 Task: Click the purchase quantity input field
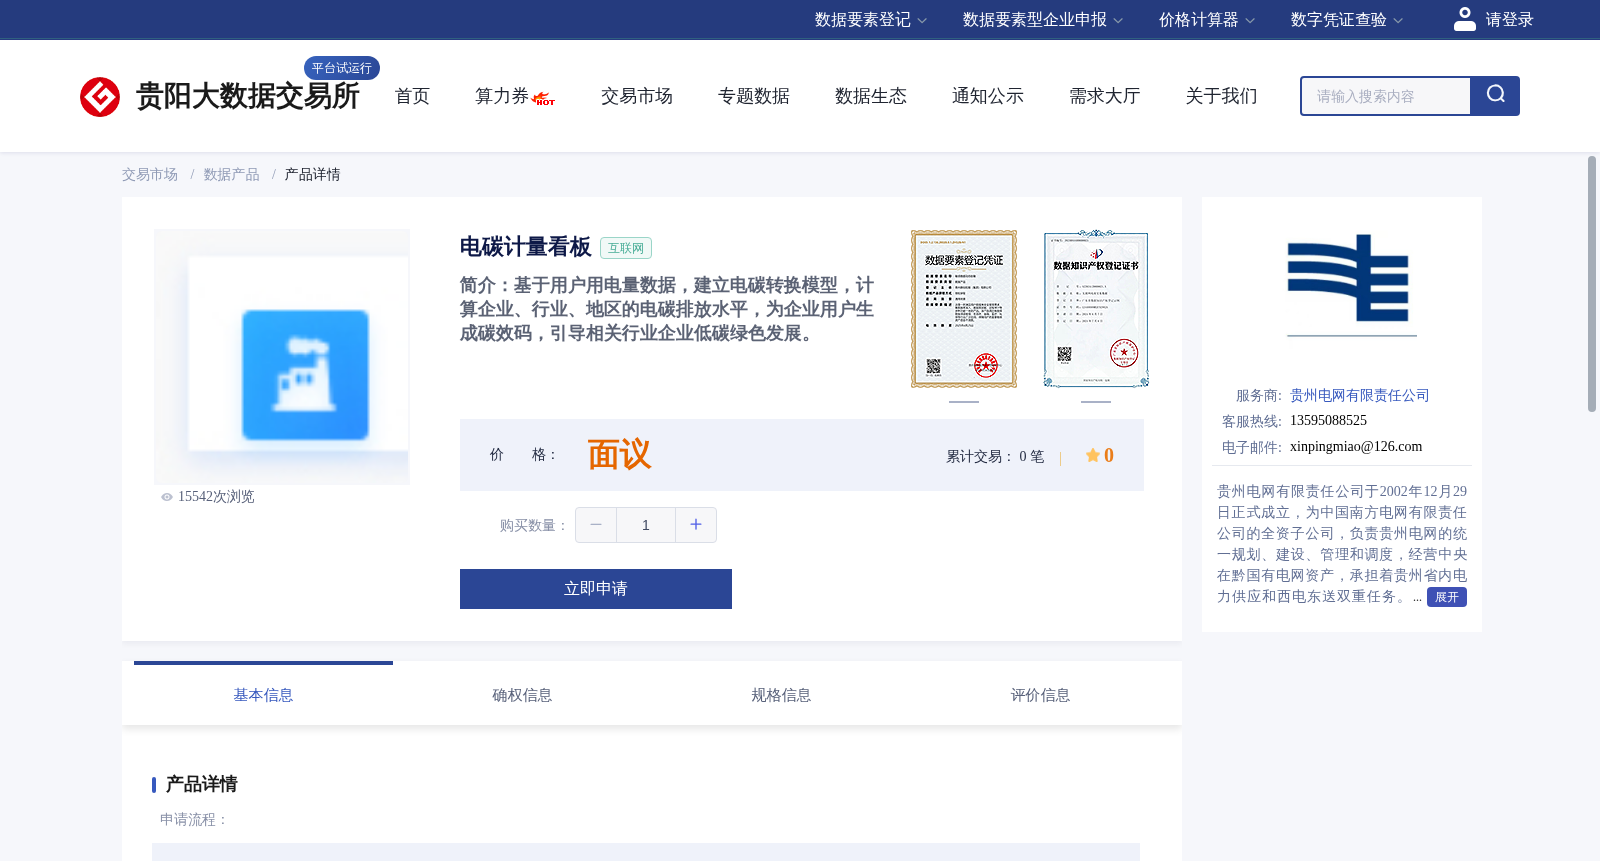[x=646, y=525]
